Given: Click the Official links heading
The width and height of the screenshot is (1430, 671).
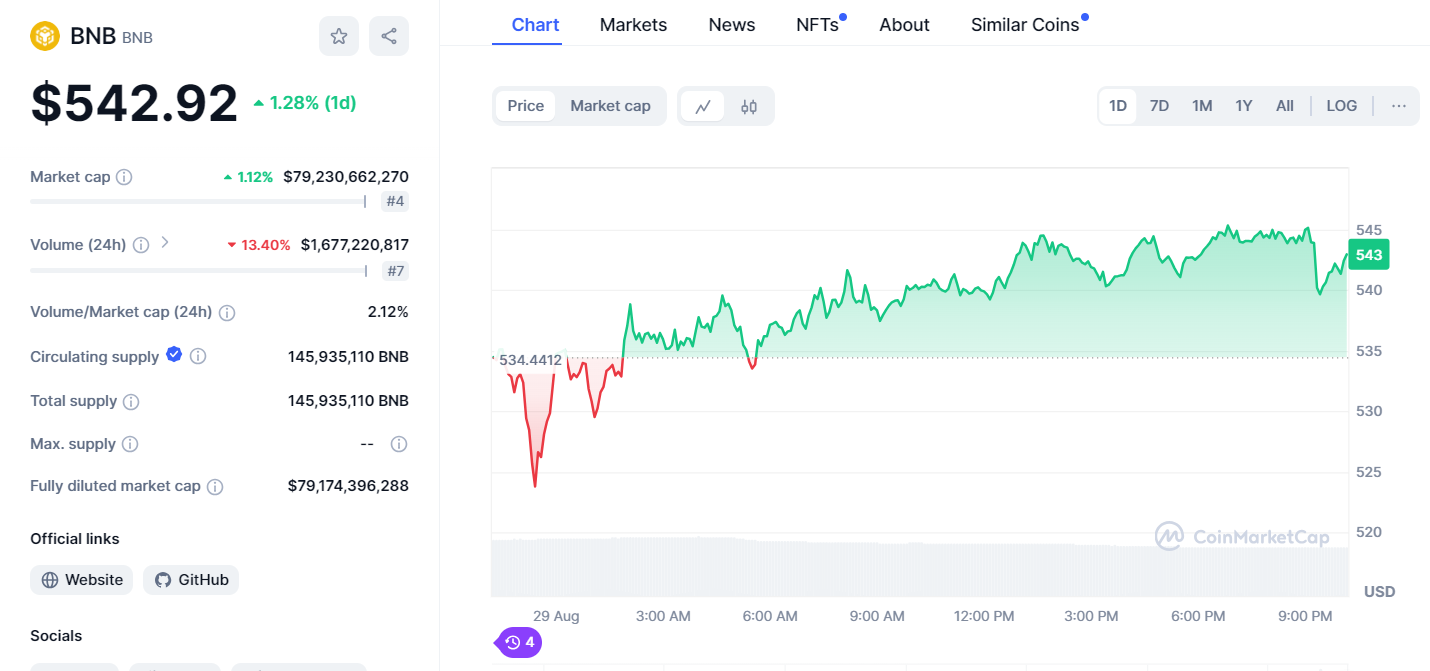Looking at the screenshot, I should click(75, 539).
